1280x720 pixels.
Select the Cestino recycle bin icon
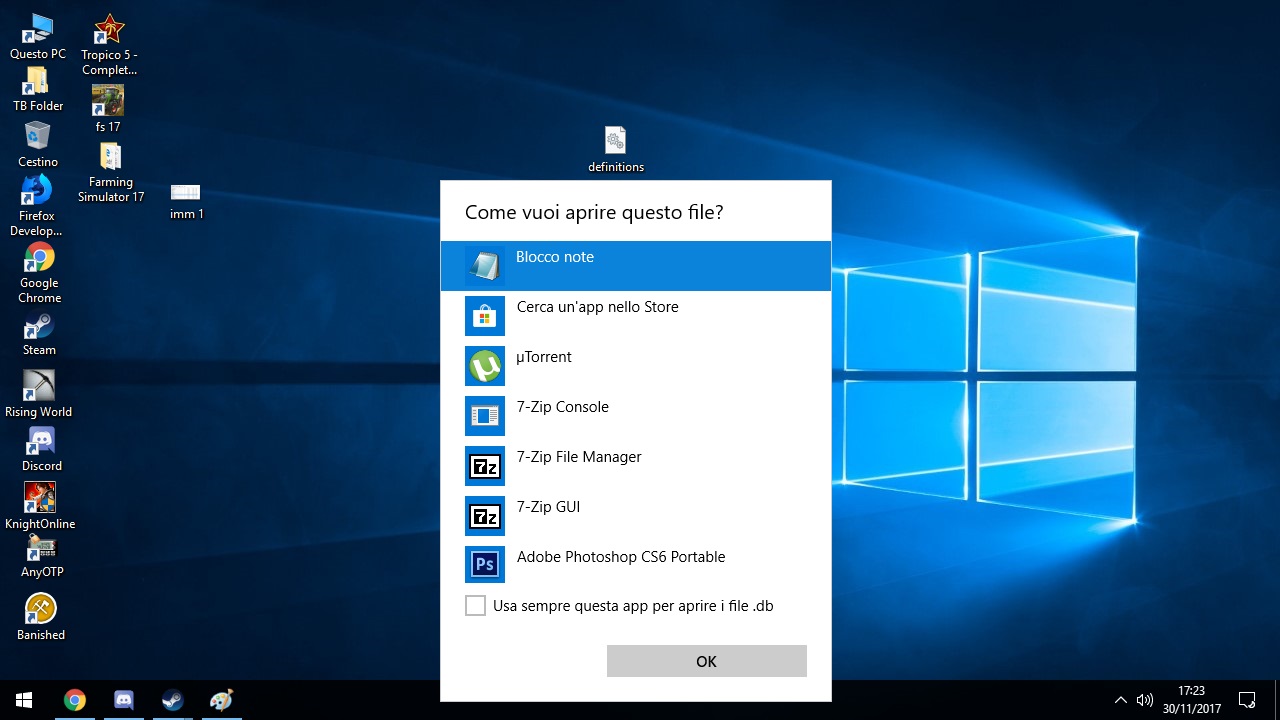click(x=38, y=144)
